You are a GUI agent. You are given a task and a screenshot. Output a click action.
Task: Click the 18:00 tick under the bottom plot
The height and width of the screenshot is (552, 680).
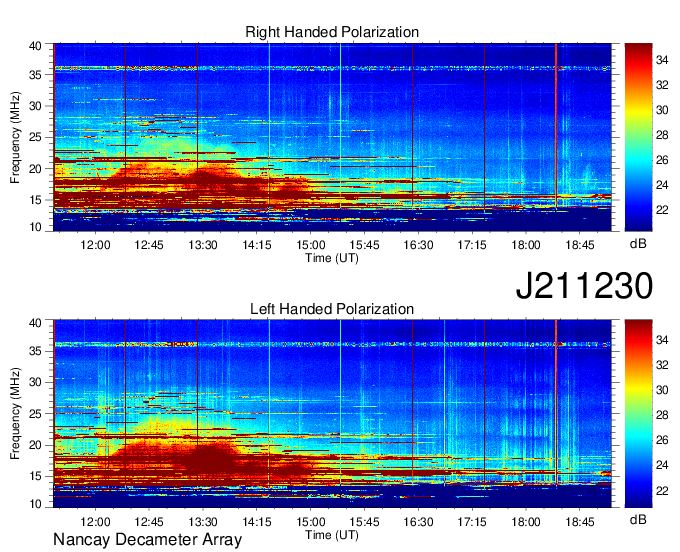(x=526, y=522)
